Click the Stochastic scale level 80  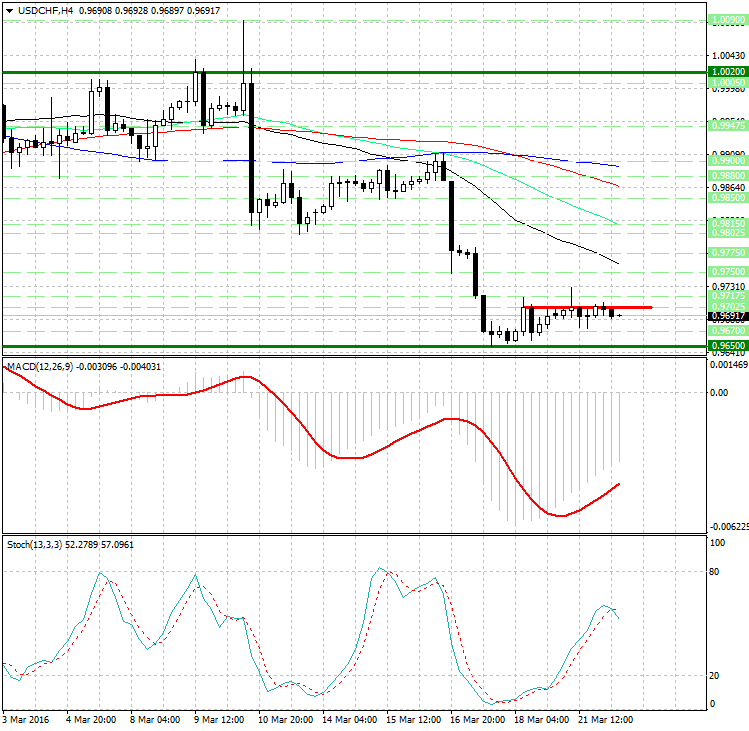tap(714, 571)
